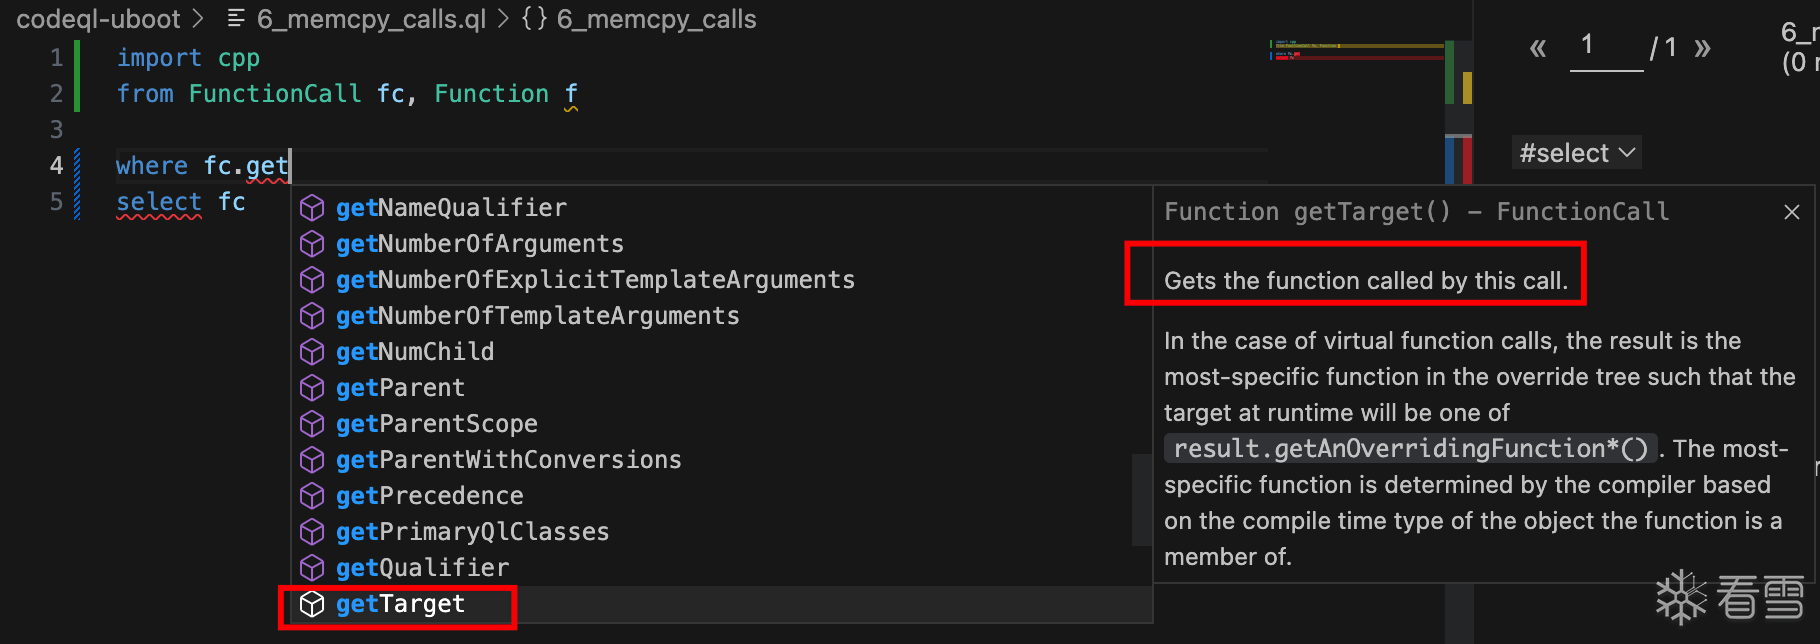Pick getParentWithConversions from completions
1820x644 pixels.
pyautogui.click(x=508, y=460)
